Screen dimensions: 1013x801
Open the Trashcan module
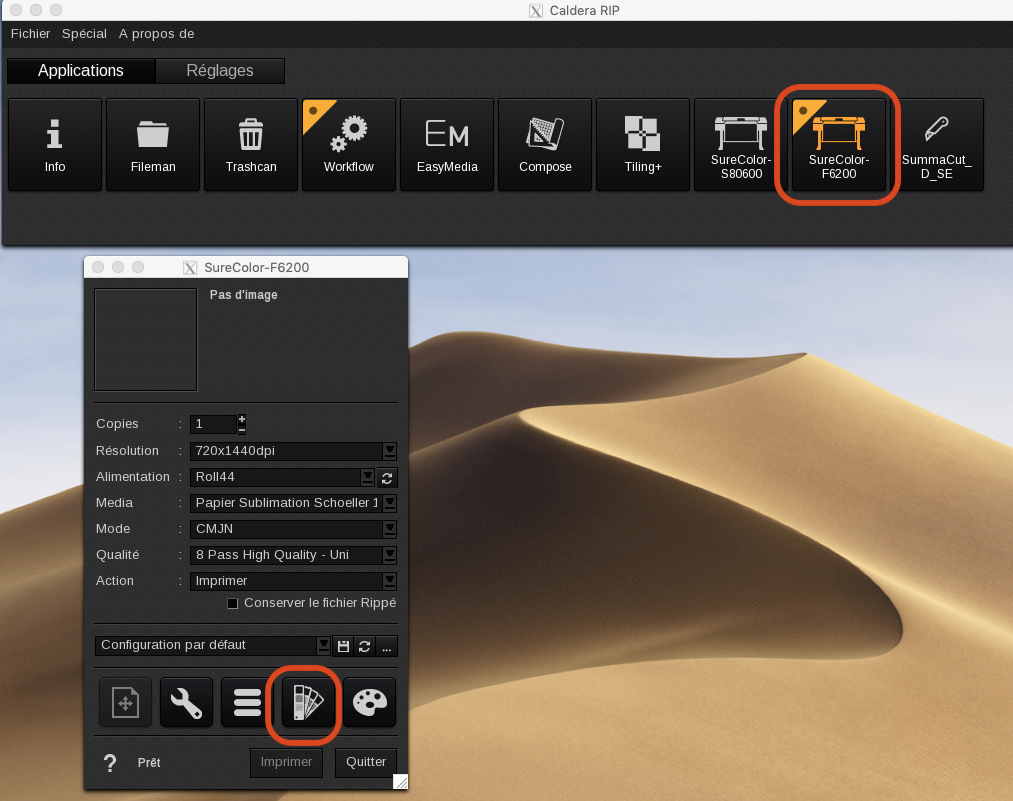click(251, 145)
